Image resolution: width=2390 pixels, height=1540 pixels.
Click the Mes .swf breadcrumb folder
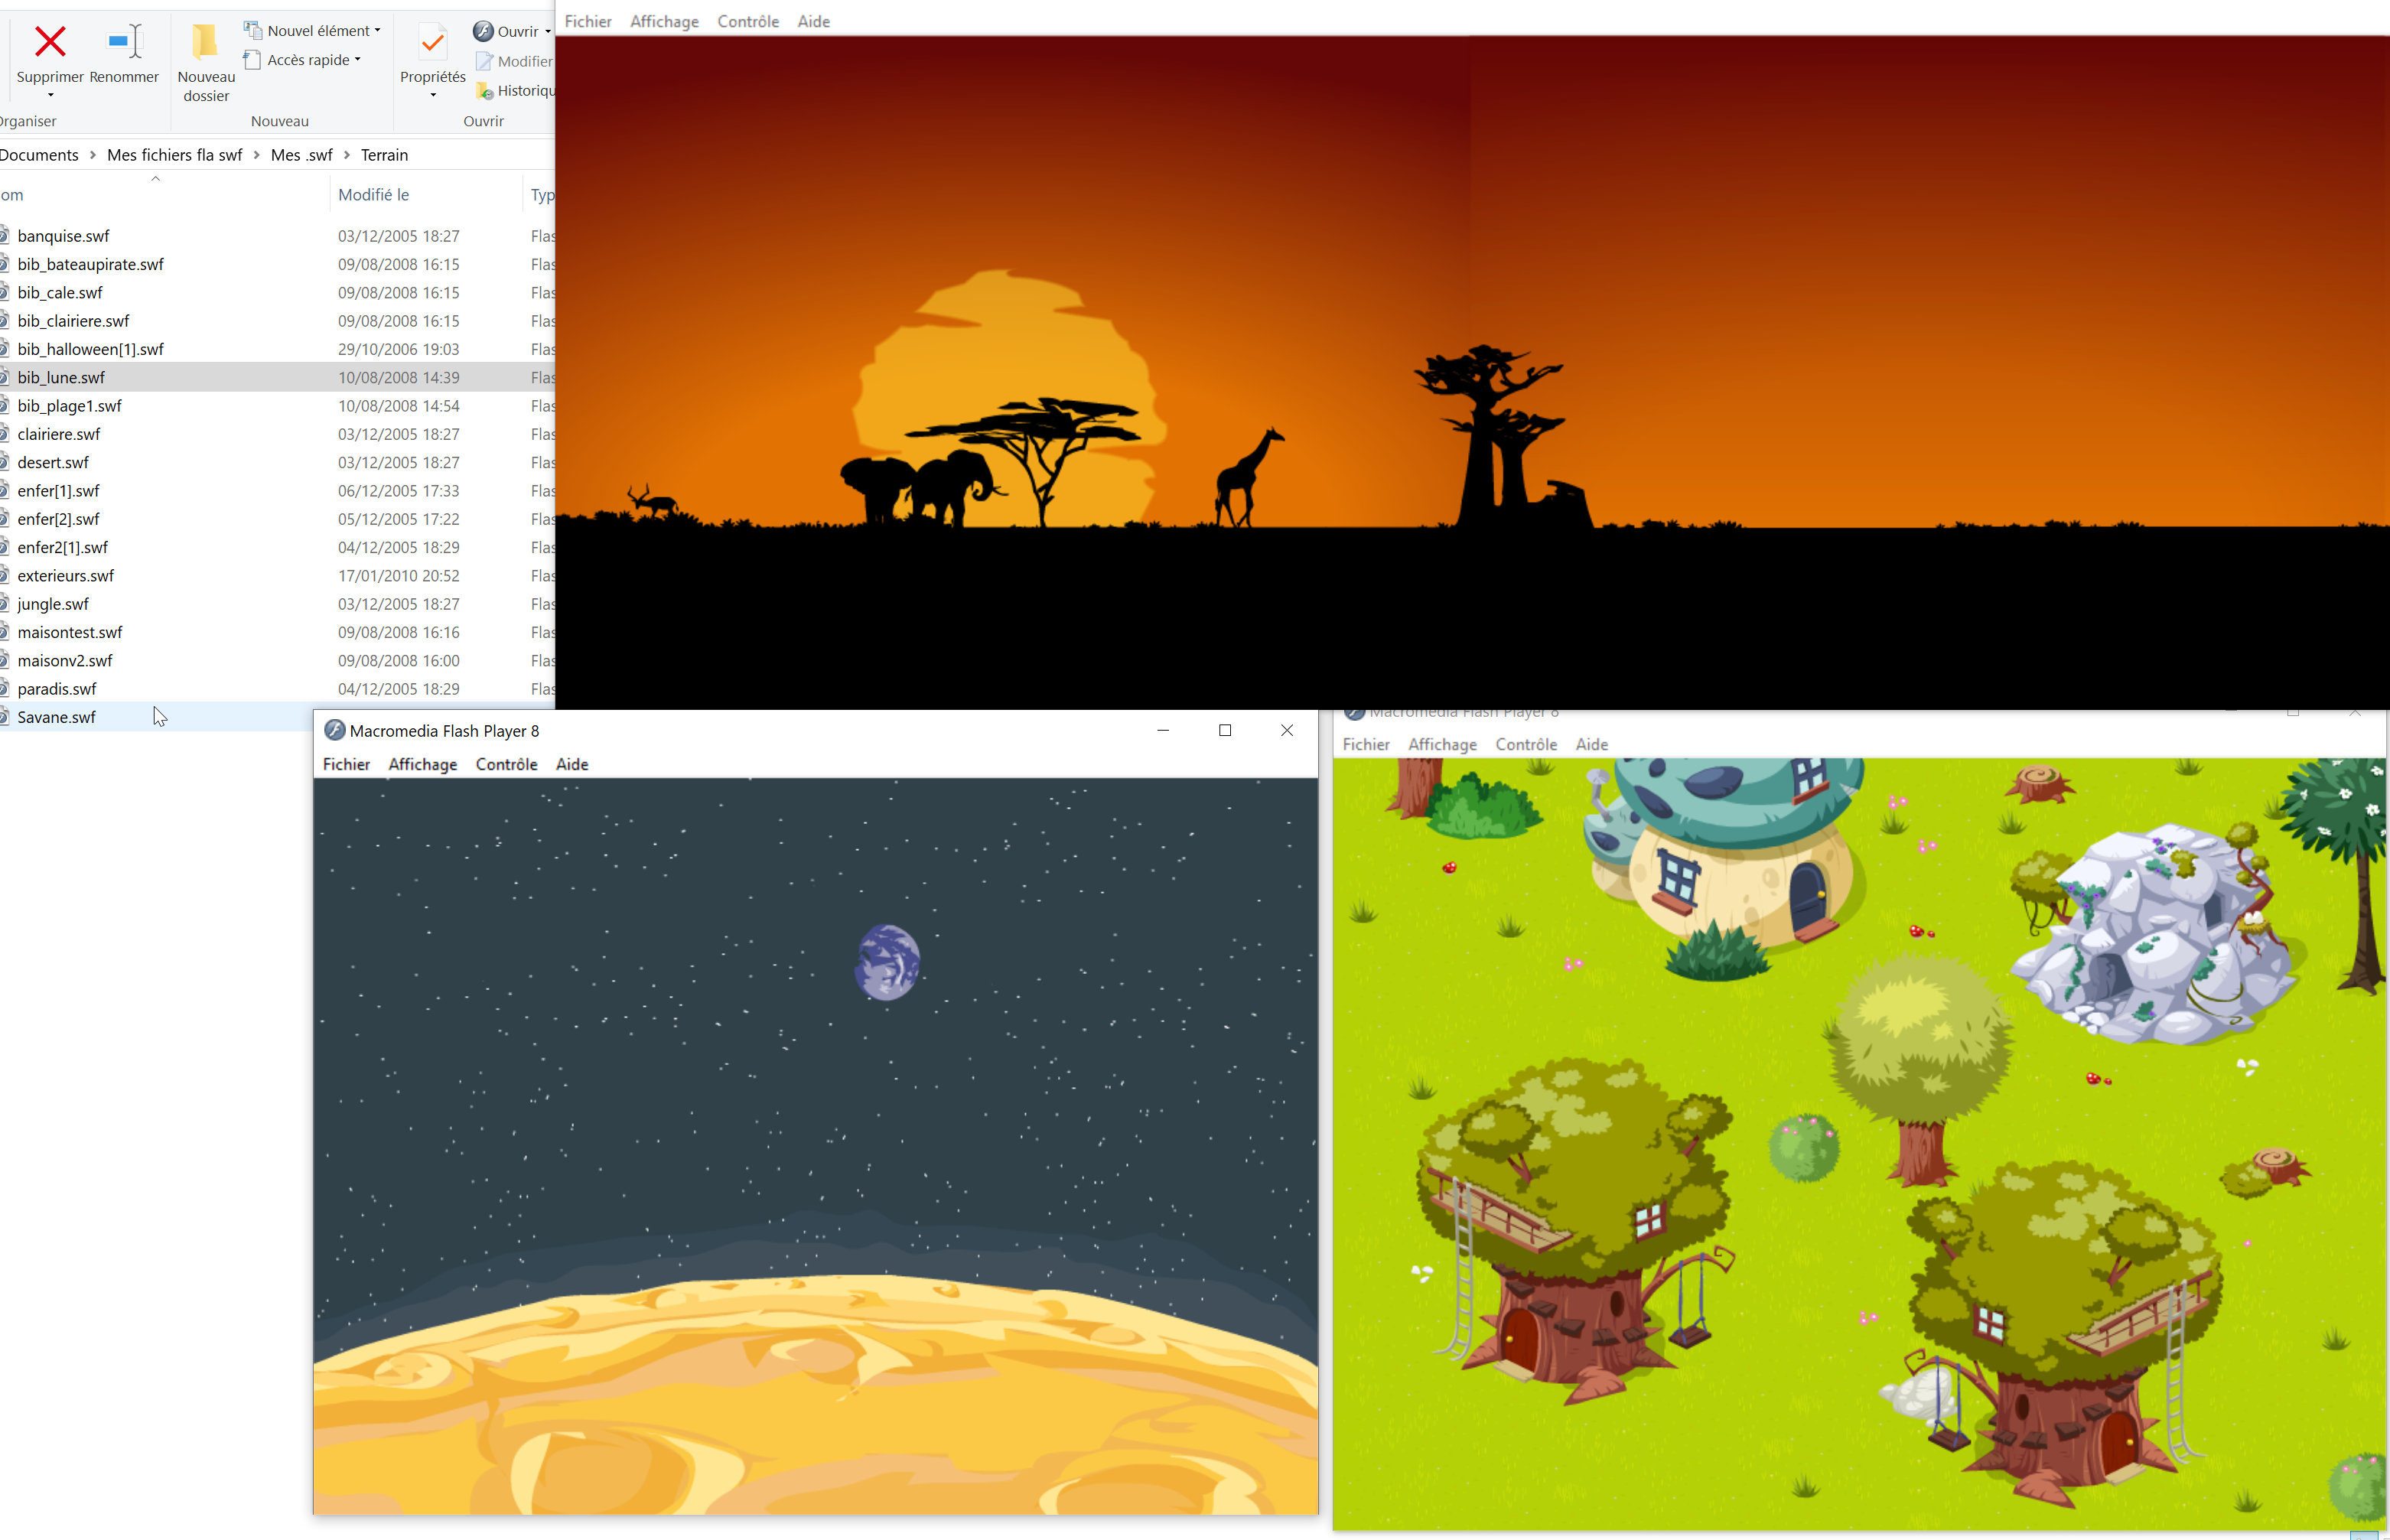tap(301, 155)
